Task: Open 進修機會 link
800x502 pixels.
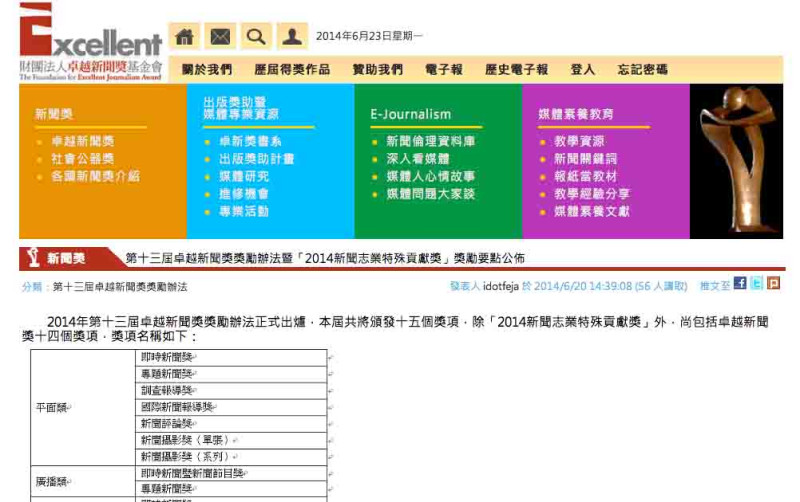Action: (x=244, y=194)
